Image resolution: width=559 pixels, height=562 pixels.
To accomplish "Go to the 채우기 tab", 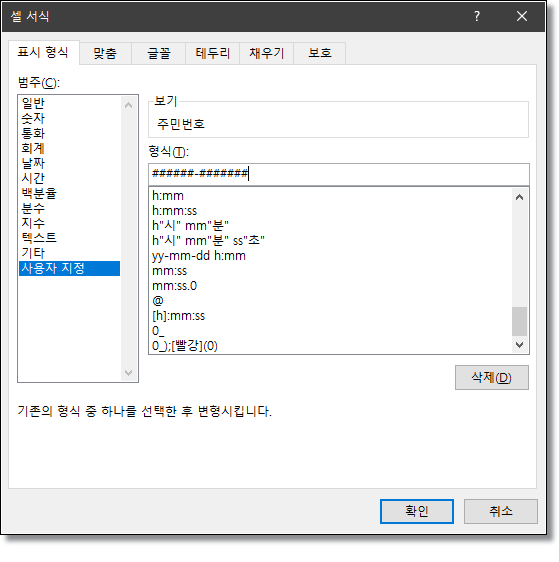I will coord(267,53).
